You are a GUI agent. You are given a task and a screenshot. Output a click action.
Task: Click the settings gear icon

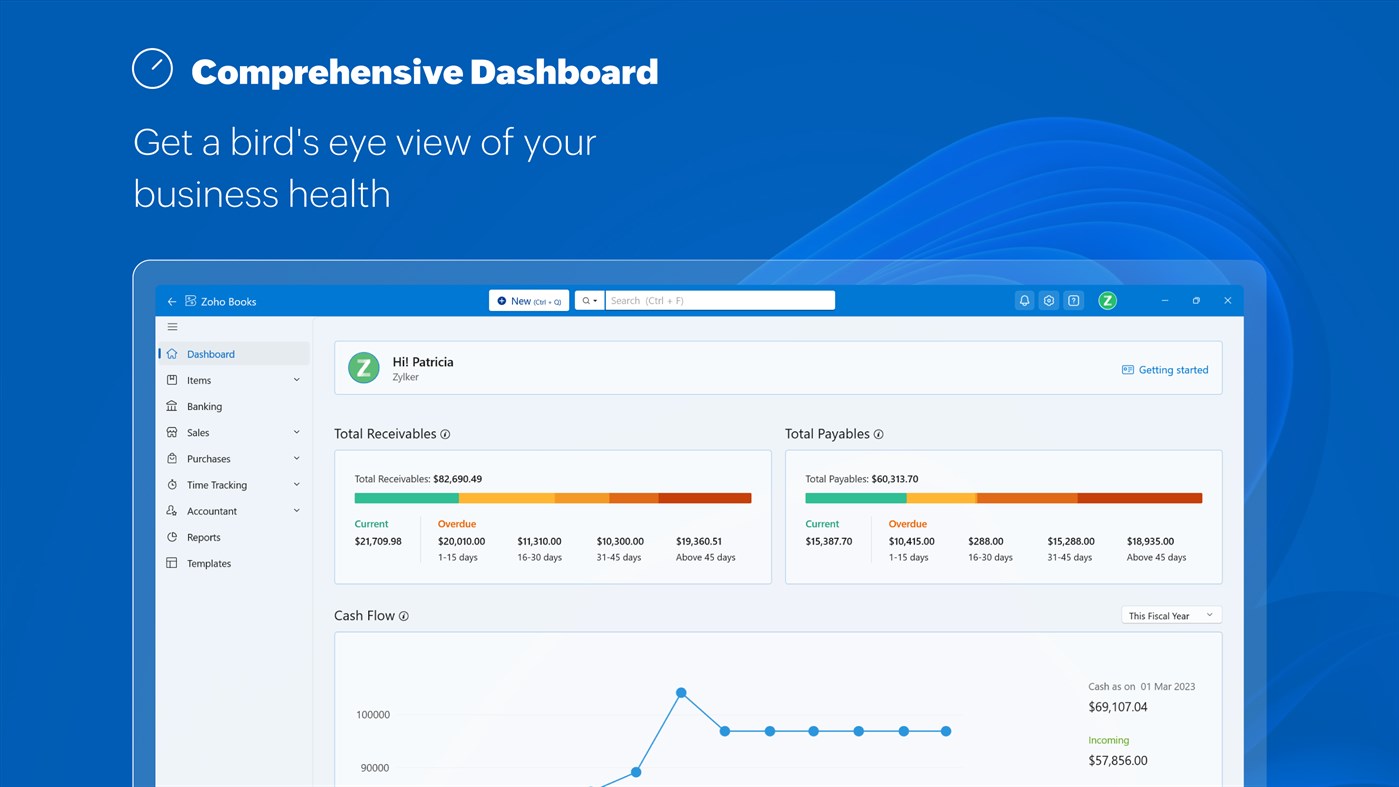(1048, 300)
